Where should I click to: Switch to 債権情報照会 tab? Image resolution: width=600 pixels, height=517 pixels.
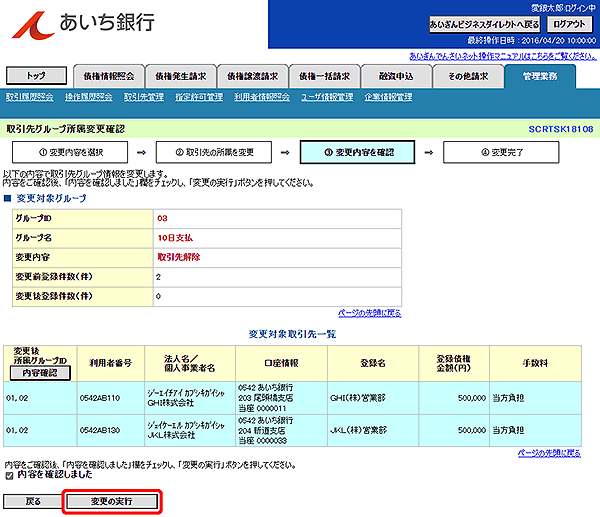click(107, 76)
